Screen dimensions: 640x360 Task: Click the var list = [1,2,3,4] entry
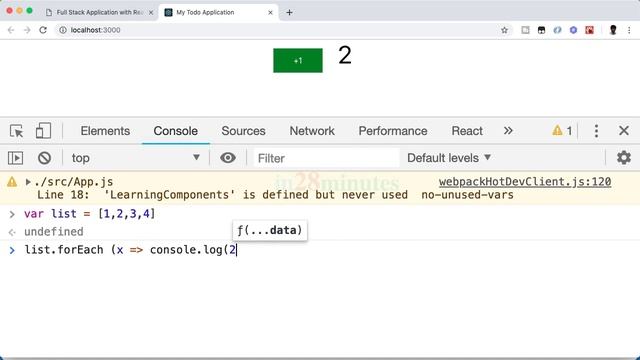tap(89, 213)
